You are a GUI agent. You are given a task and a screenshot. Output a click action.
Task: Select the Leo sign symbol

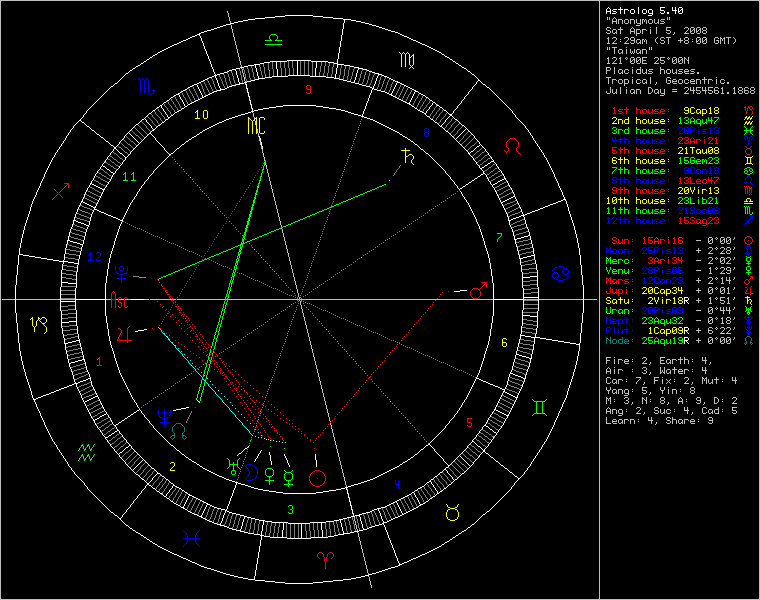pyautogui.click(x=511, y=147)
